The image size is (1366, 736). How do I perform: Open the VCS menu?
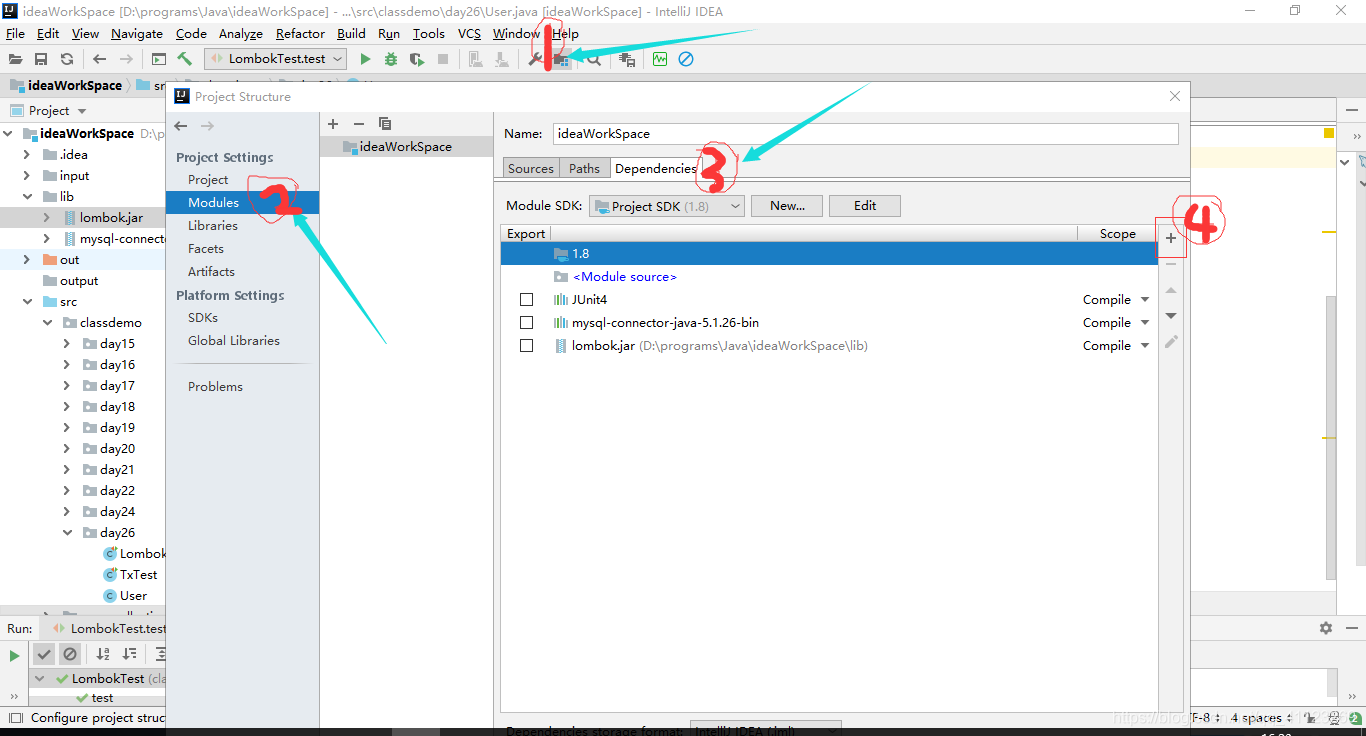click(x=469, y=34)
